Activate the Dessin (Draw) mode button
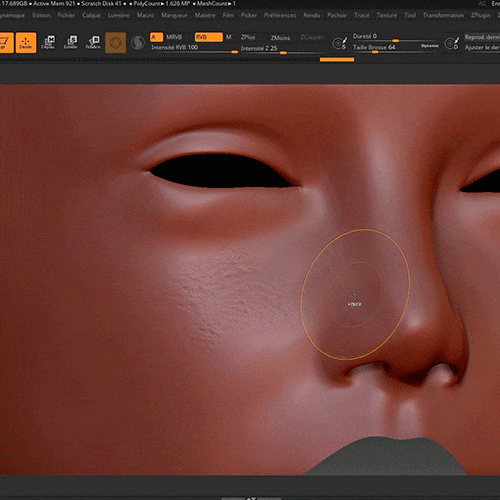Viewport: 500px width, 500px height. pyautogui.click(x=26, y=43)
